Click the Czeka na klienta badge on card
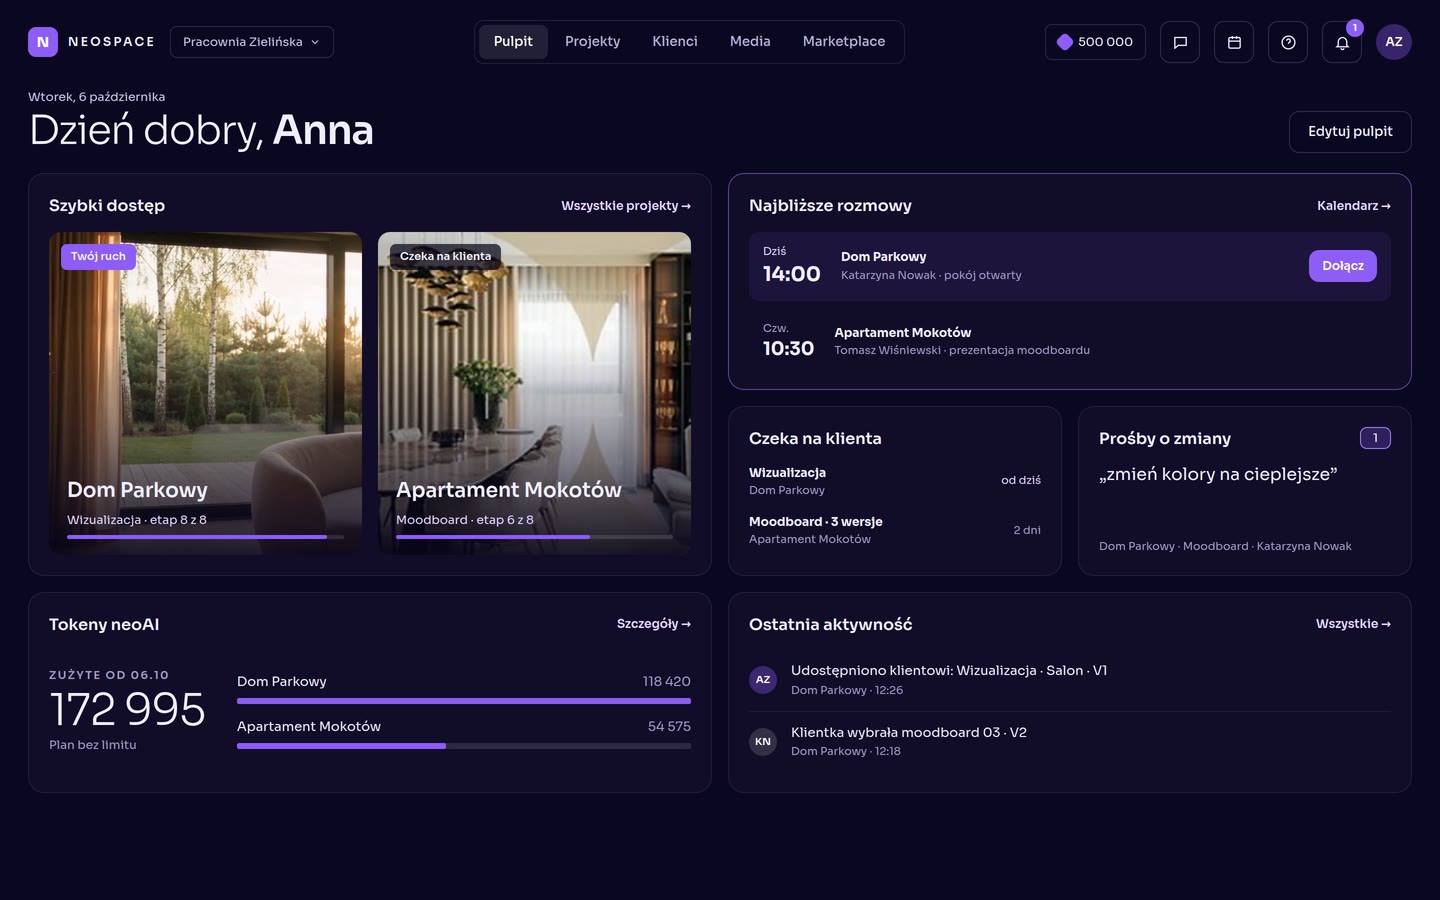The image size is (1440, 900). [445, 257]
